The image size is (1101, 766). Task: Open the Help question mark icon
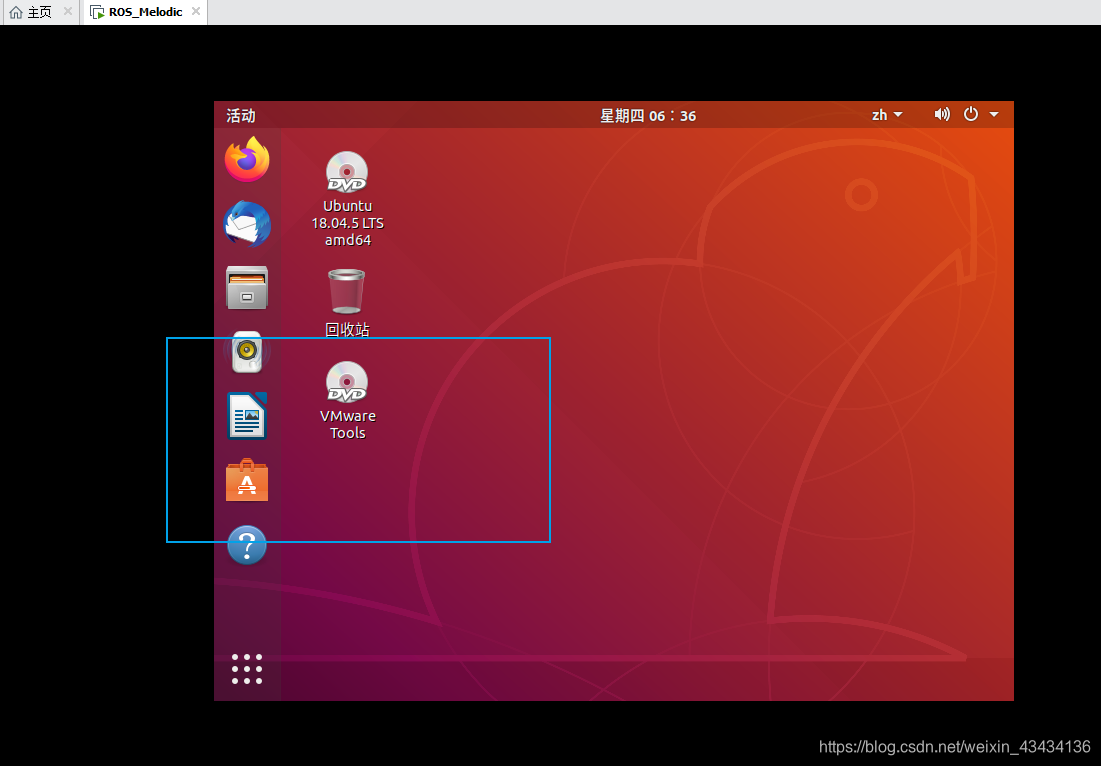point(247,545)
